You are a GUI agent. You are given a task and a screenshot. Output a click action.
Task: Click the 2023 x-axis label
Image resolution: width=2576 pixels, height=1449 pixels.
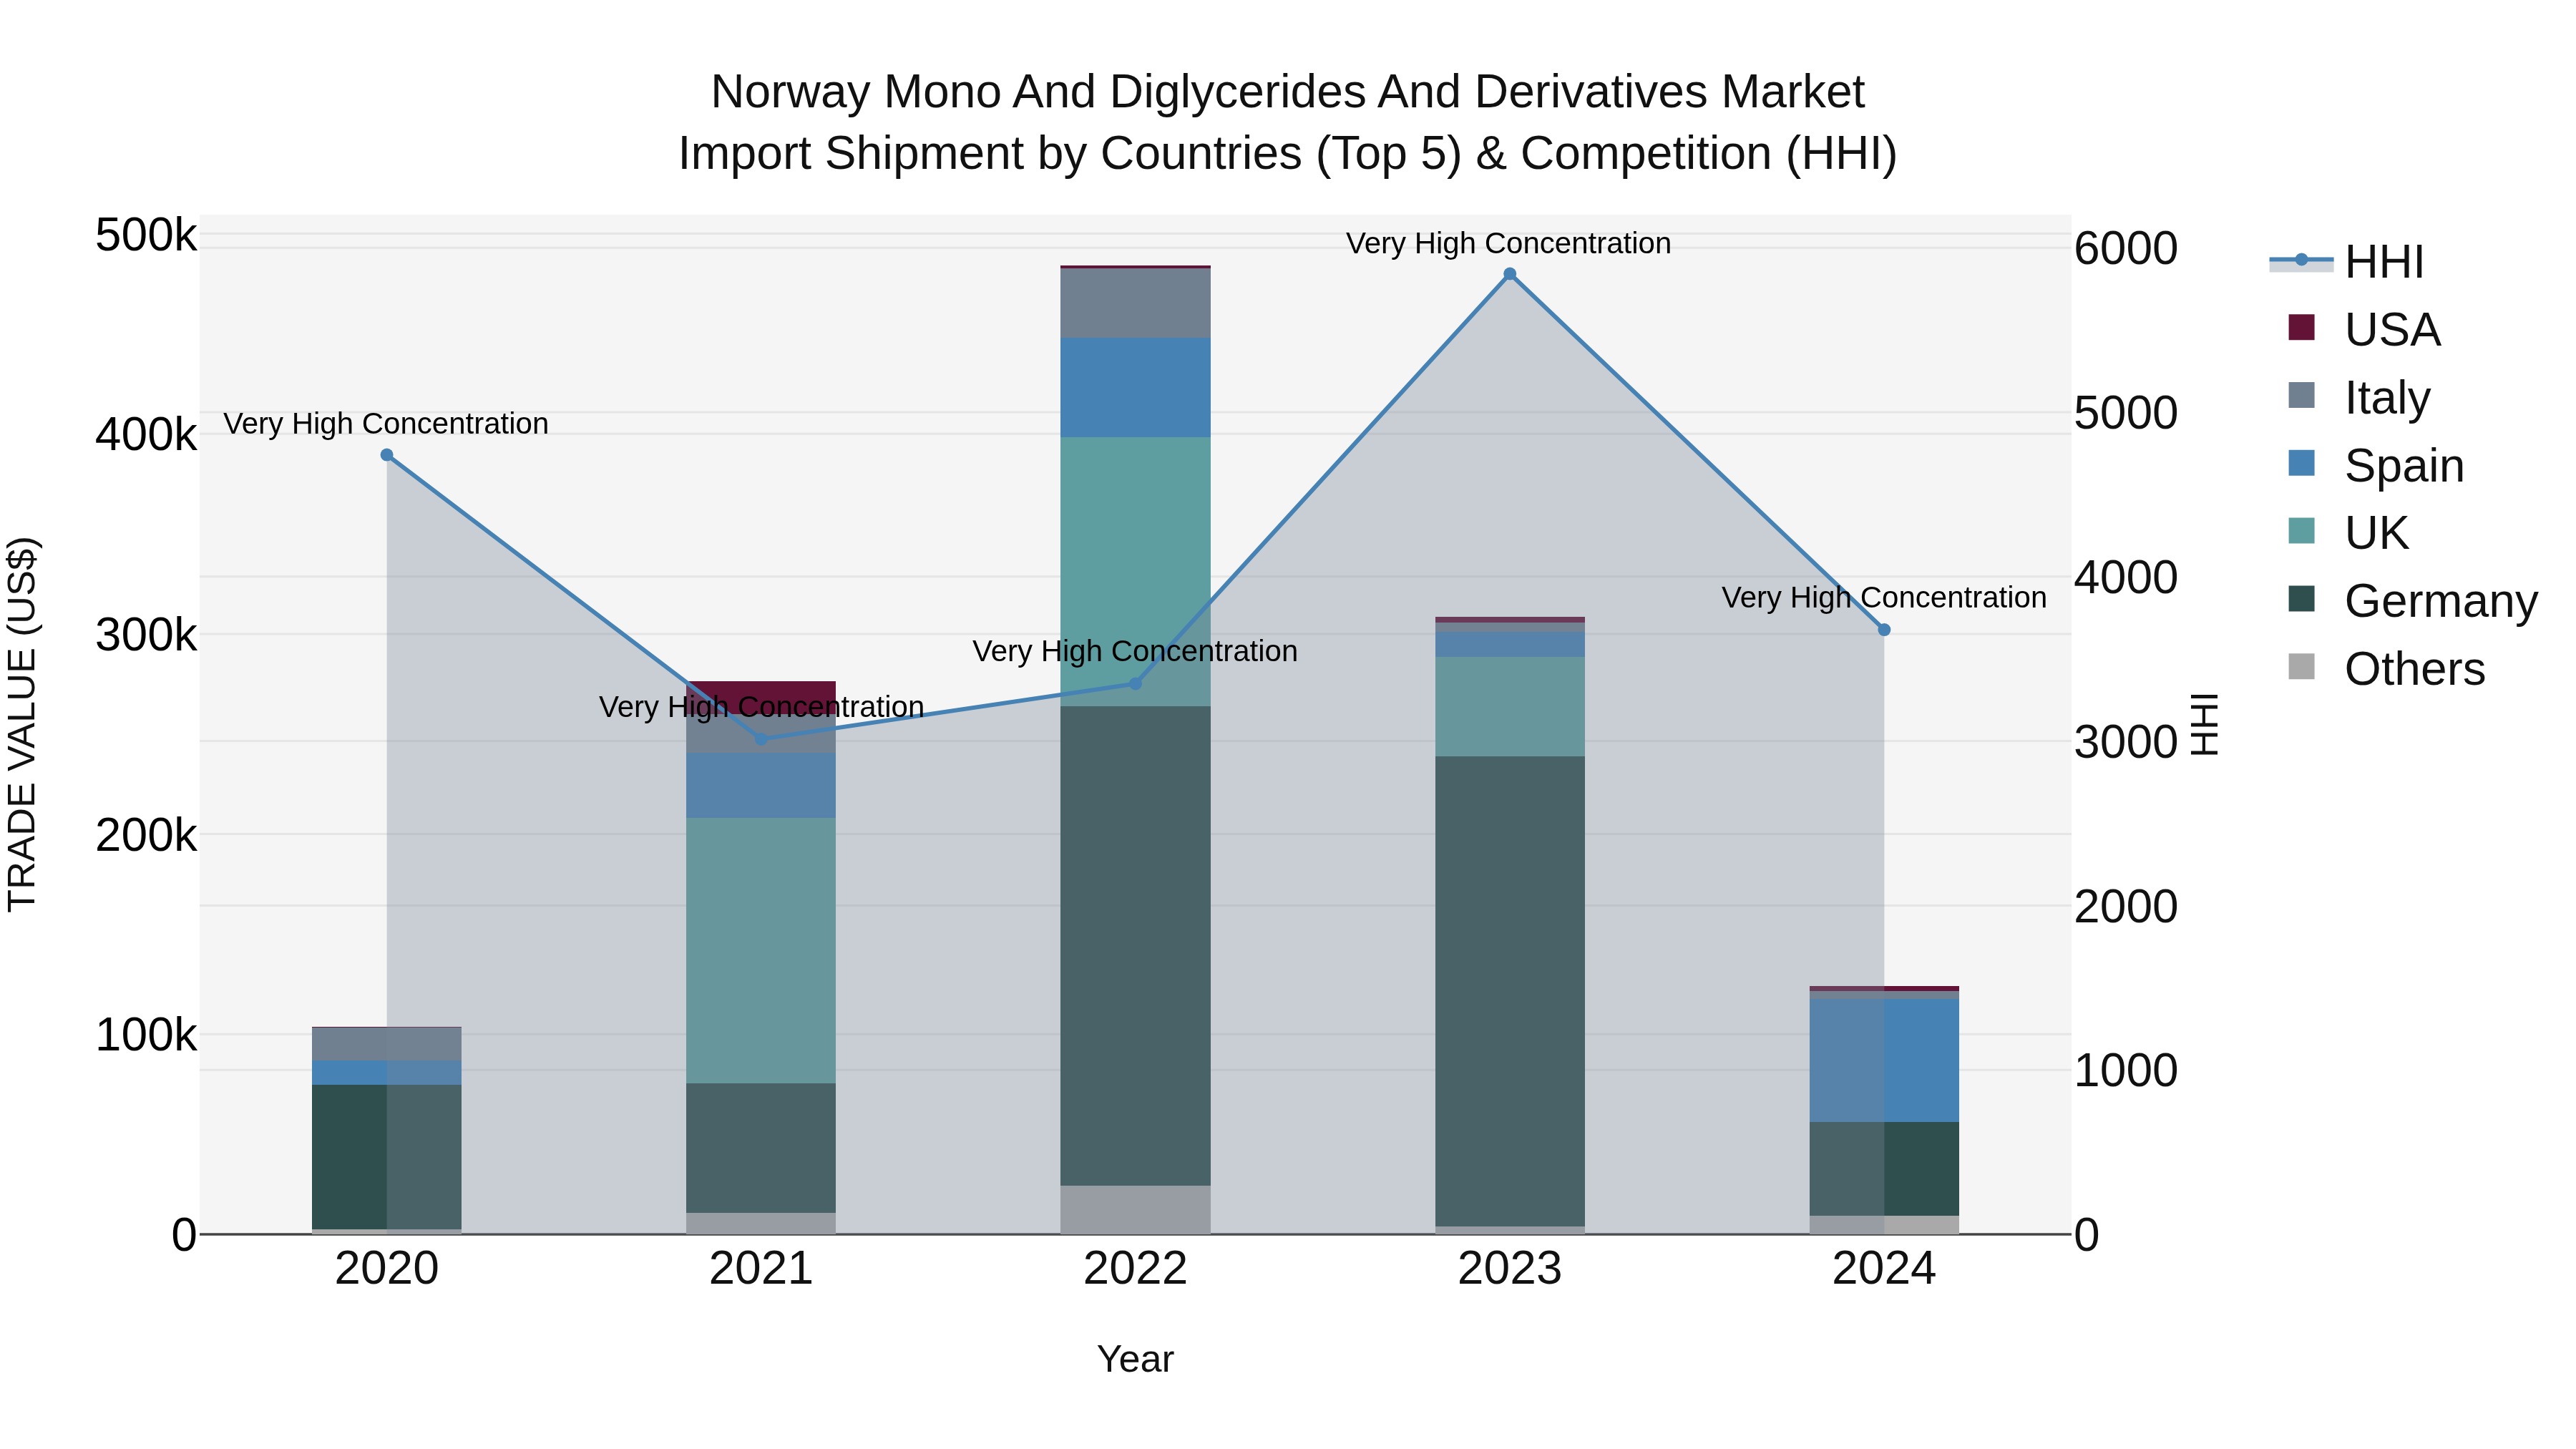pos(1510,1269)
